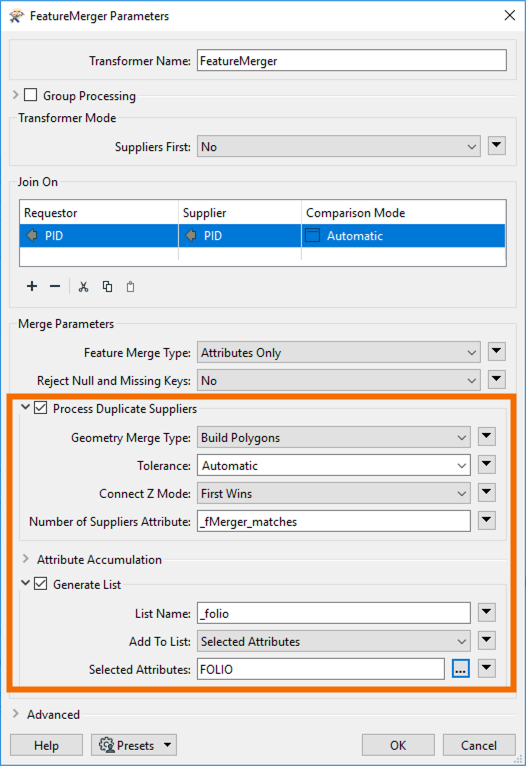Open Selected Attributes ellipsis picker
The image size is (526, 766).
pyautogui.click(x=461, y=669)
